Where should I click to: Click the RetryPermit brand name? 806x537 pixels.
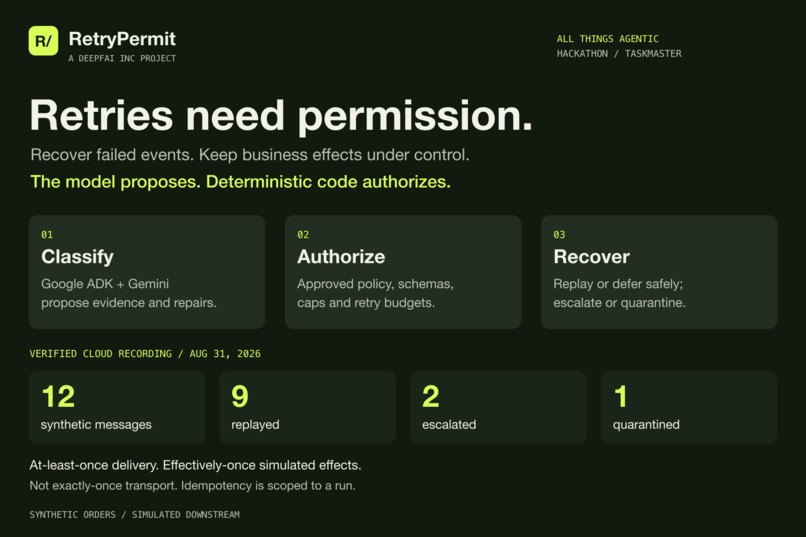coord(122,39)
